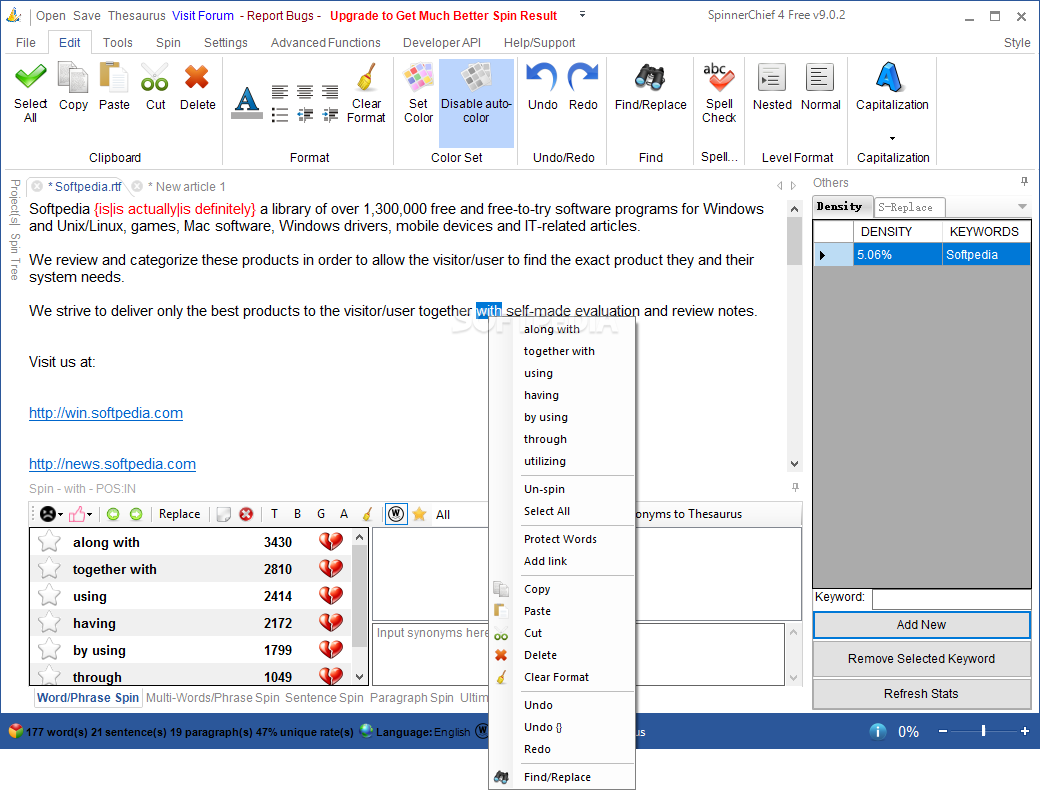Click Add link in context menu
The image size is (1040, 790).
coord(545,561)
